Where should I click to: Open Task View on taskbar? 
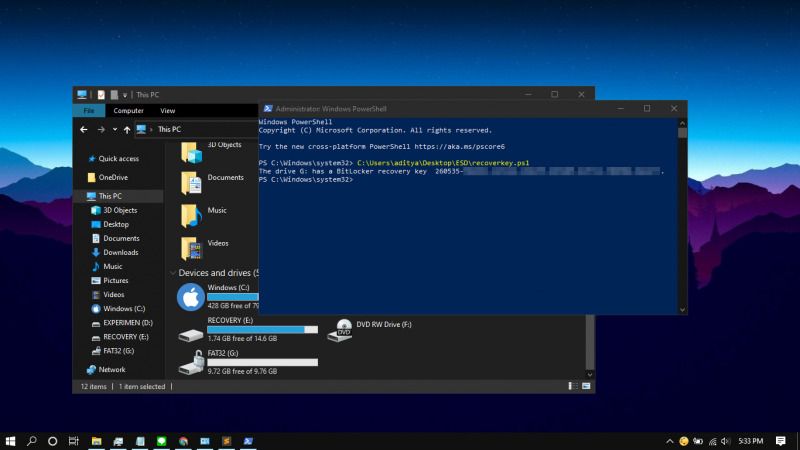(x=74, y=441)
